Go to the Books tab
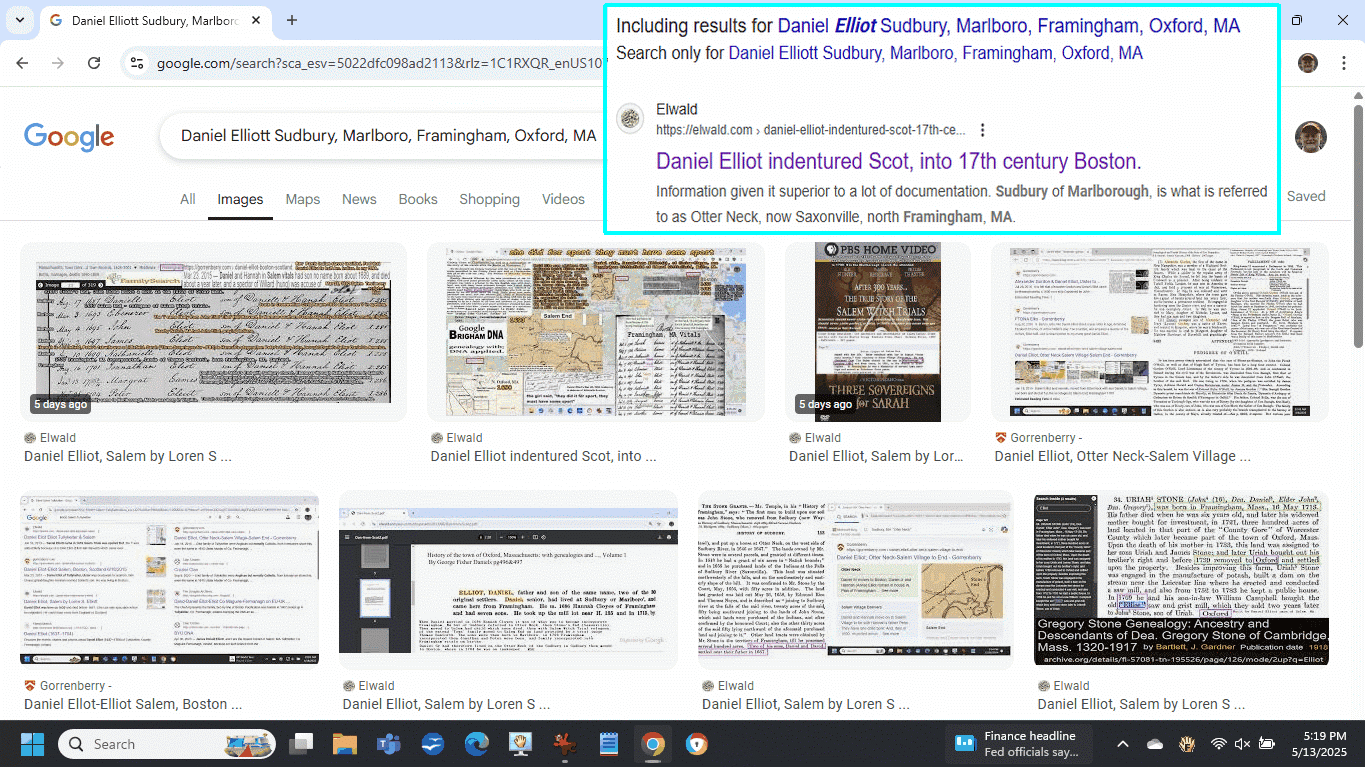This screenshot has height=767, width=1365. pos(418,199)
